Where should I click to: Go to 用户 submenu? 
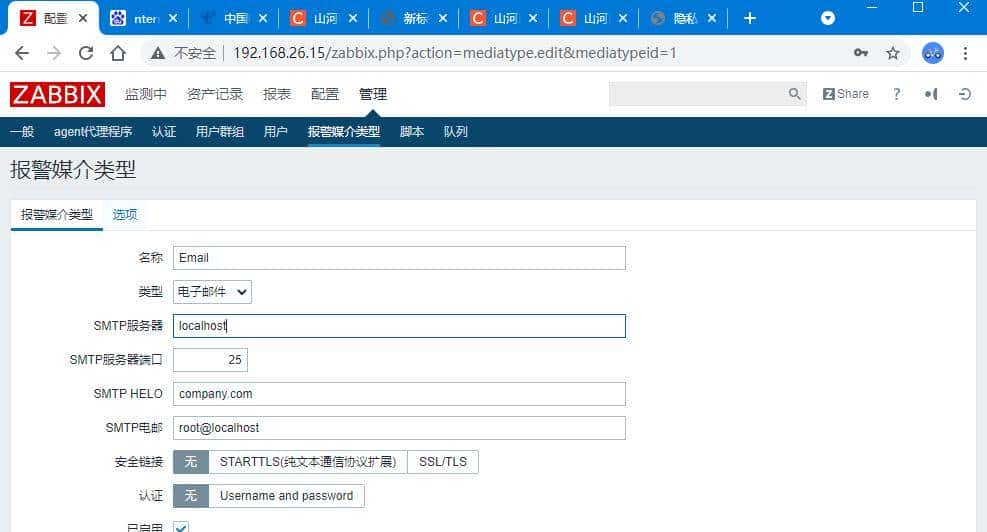[x=275, y=132]
